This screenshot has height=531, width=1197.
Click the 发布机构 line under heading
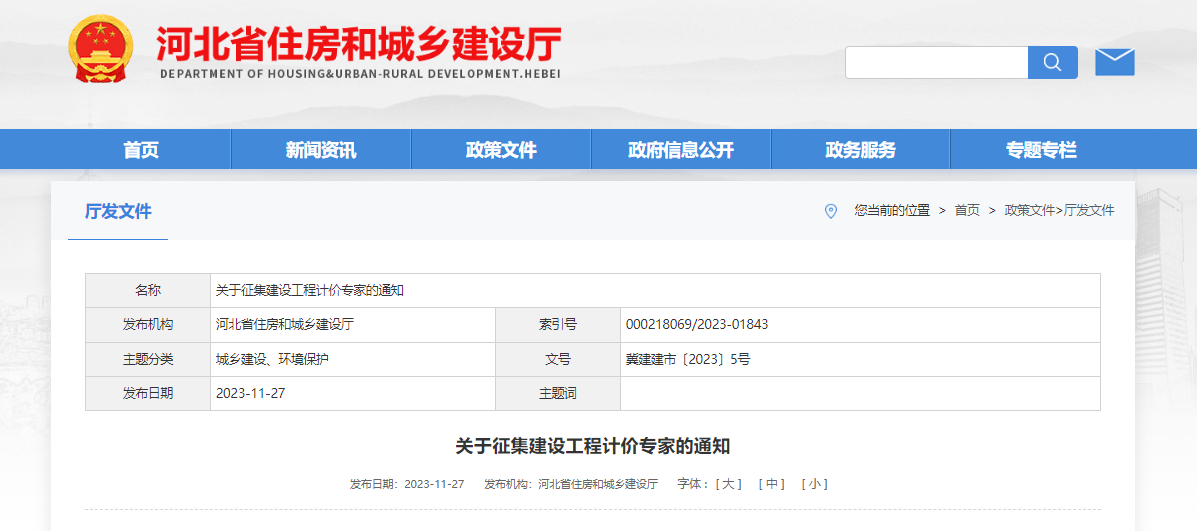(x=571, y=484)
